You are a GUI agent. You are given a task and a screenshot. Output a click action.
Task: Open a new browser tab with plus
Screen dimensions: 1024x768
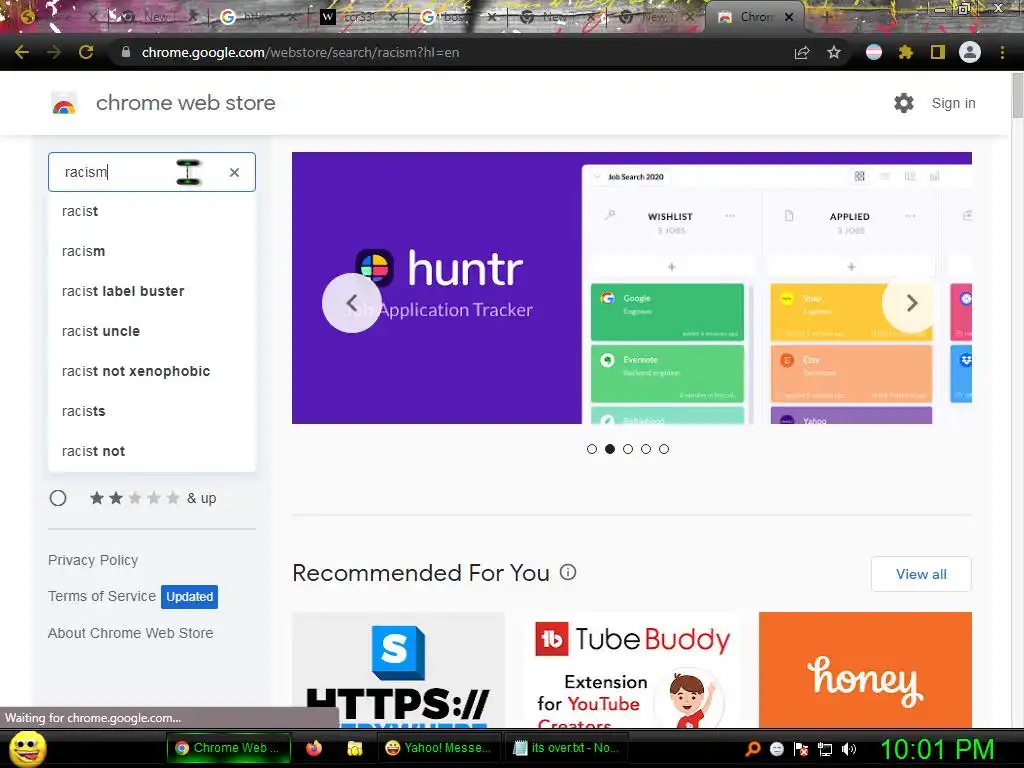coord(826,17)
